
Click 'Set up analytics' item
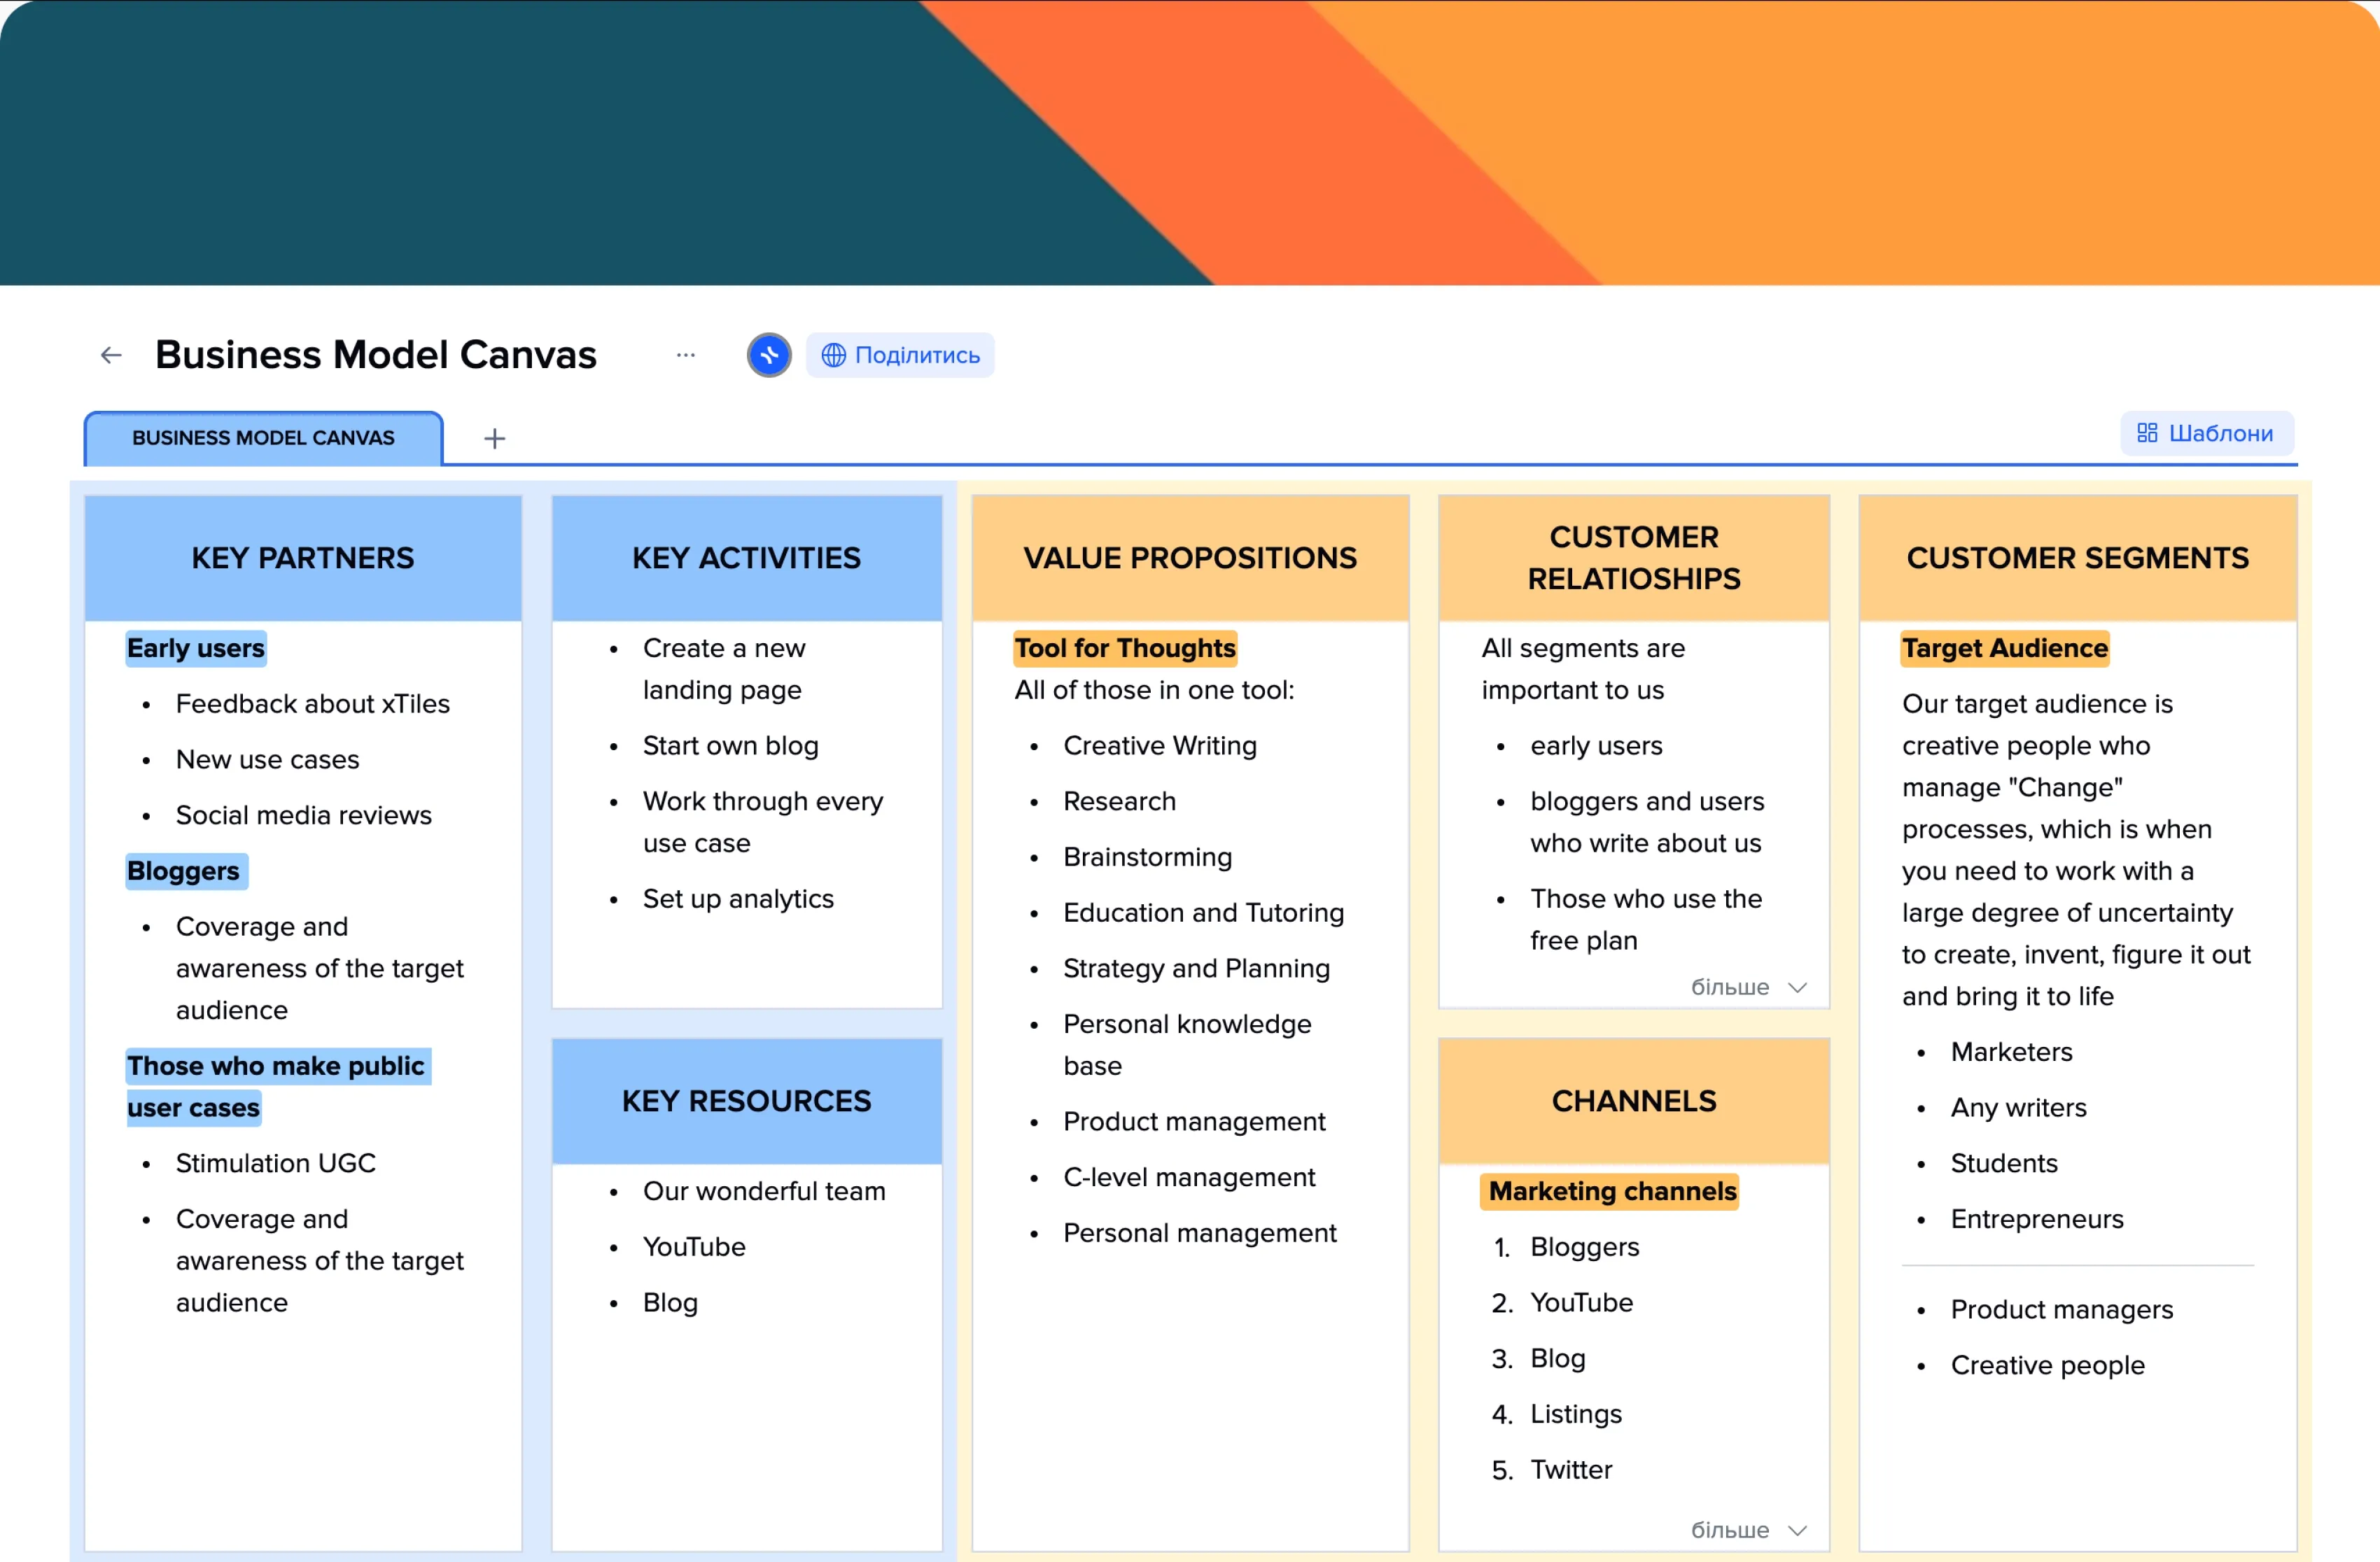point(738,899)
